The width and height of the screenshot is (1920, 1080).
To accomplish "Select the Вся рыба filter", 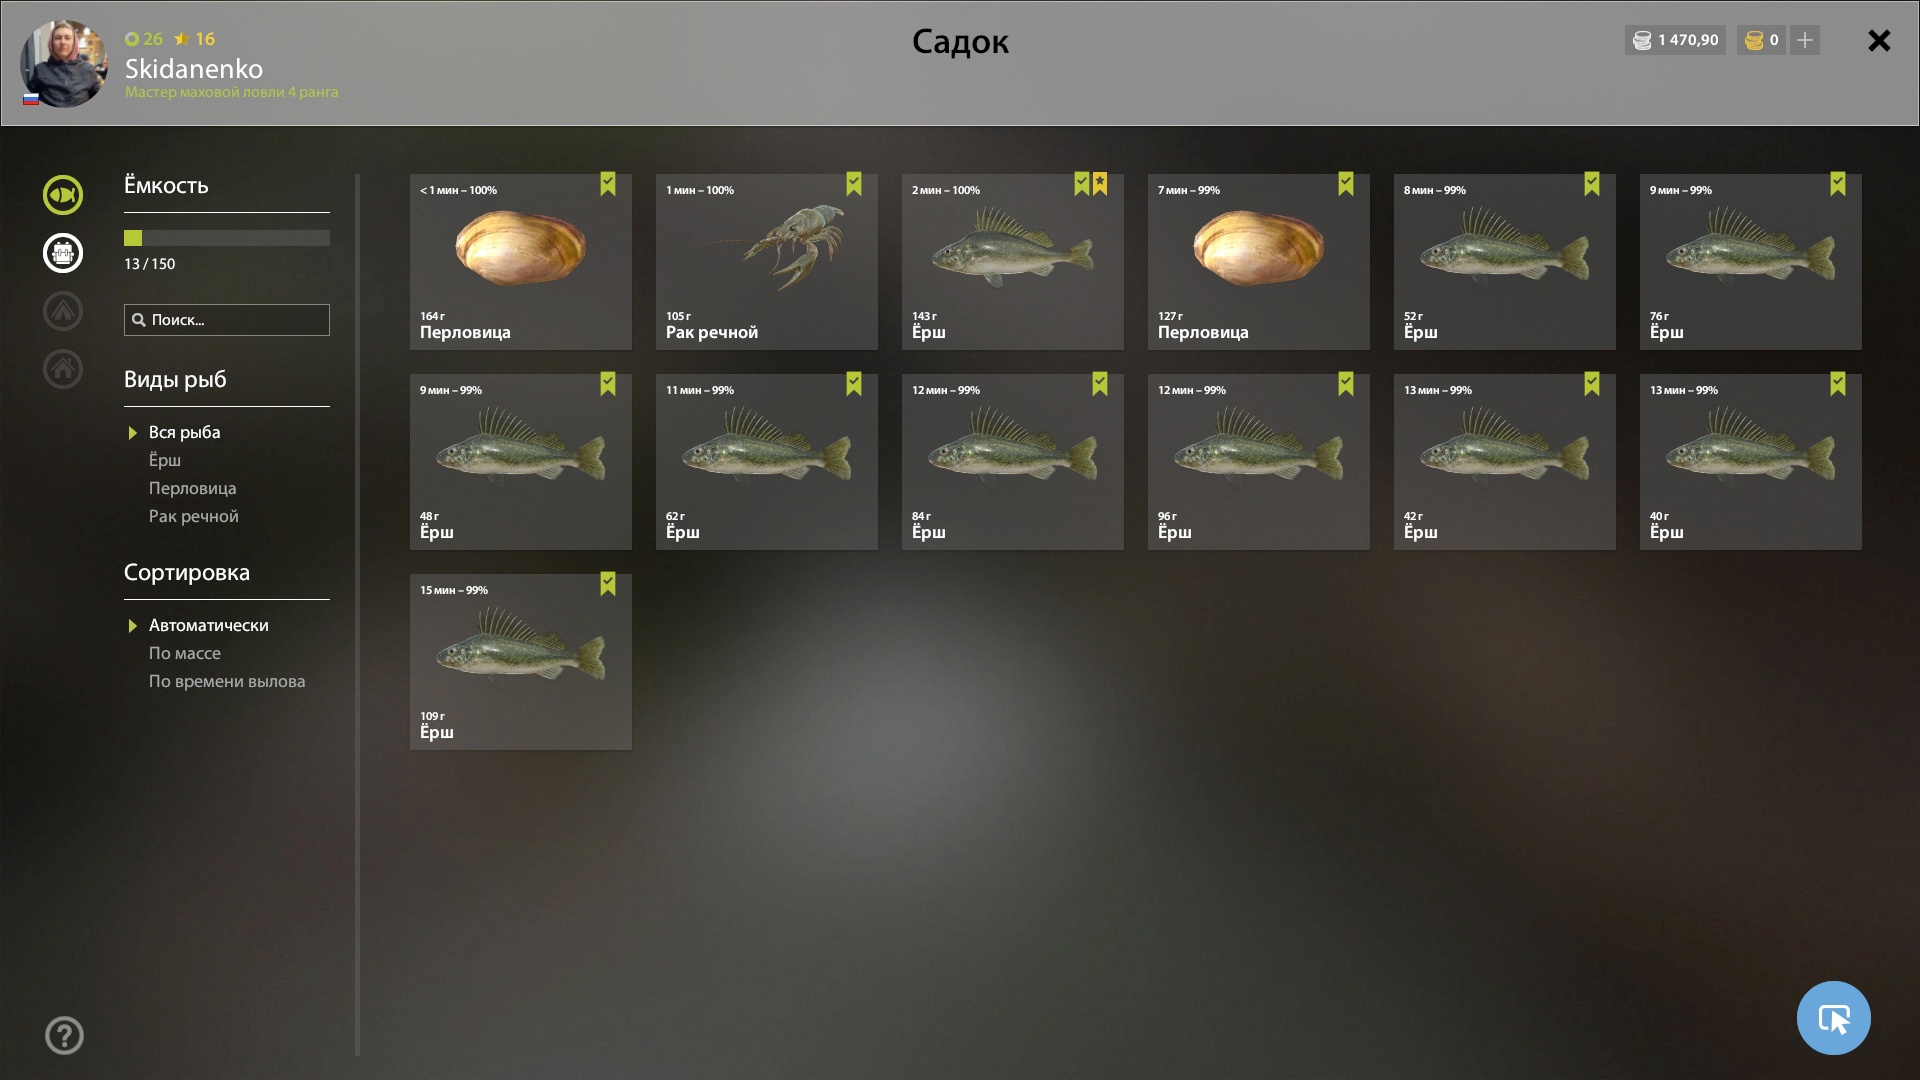I will pos(184,432).
